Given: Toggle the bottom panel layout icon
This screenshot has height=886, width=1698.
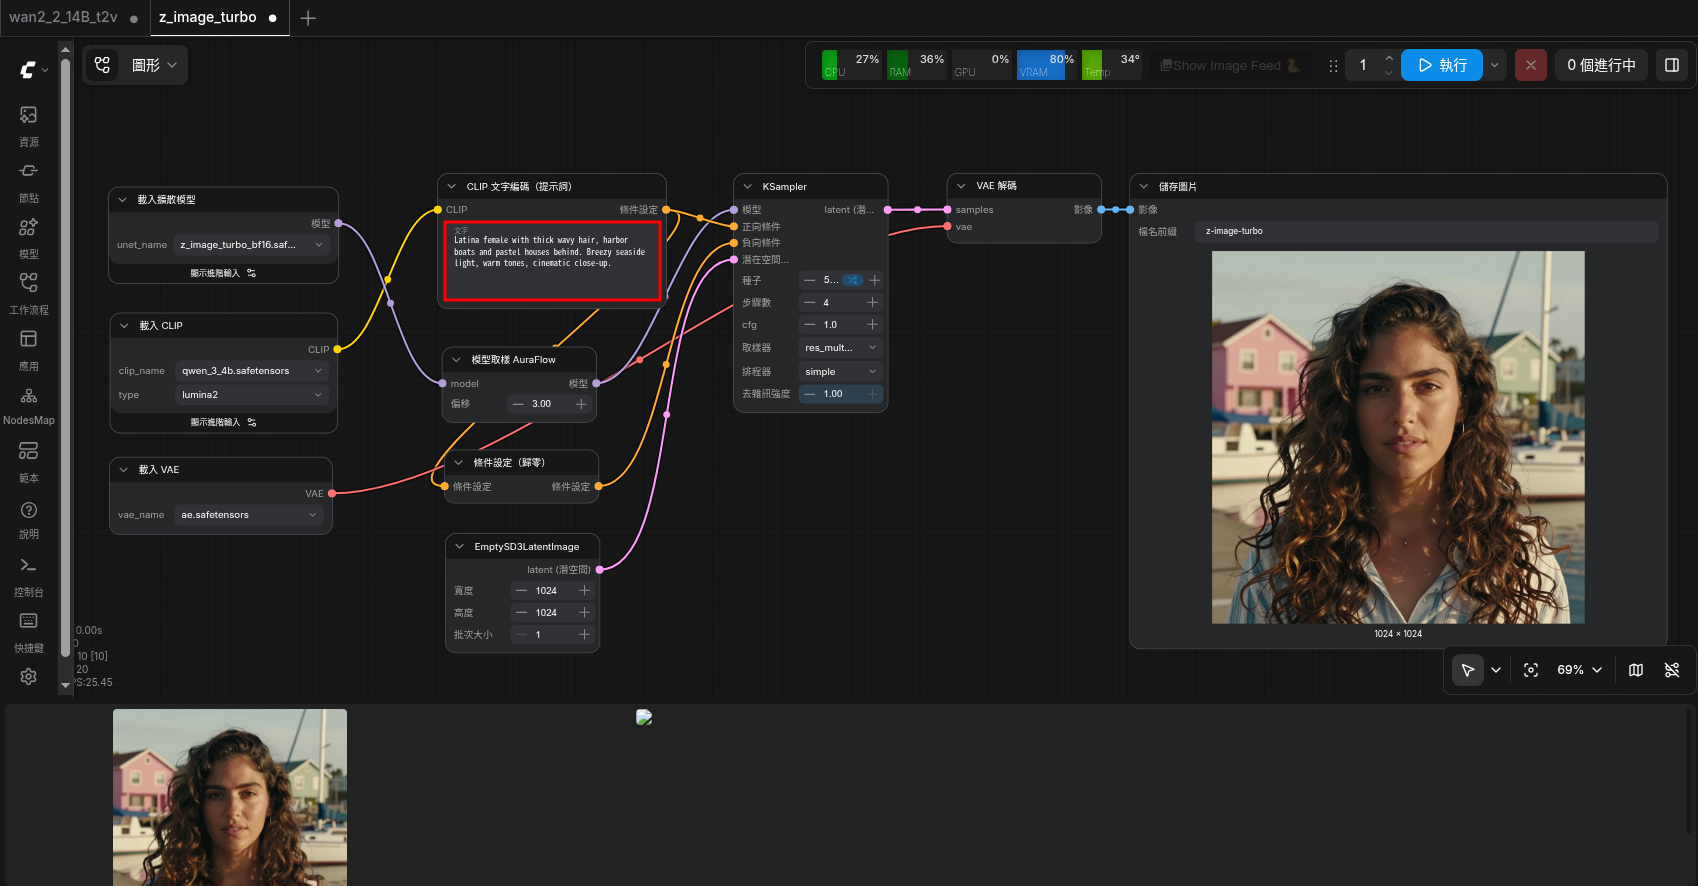Looking at the screenshot, I should click(x=1671, y=65).
